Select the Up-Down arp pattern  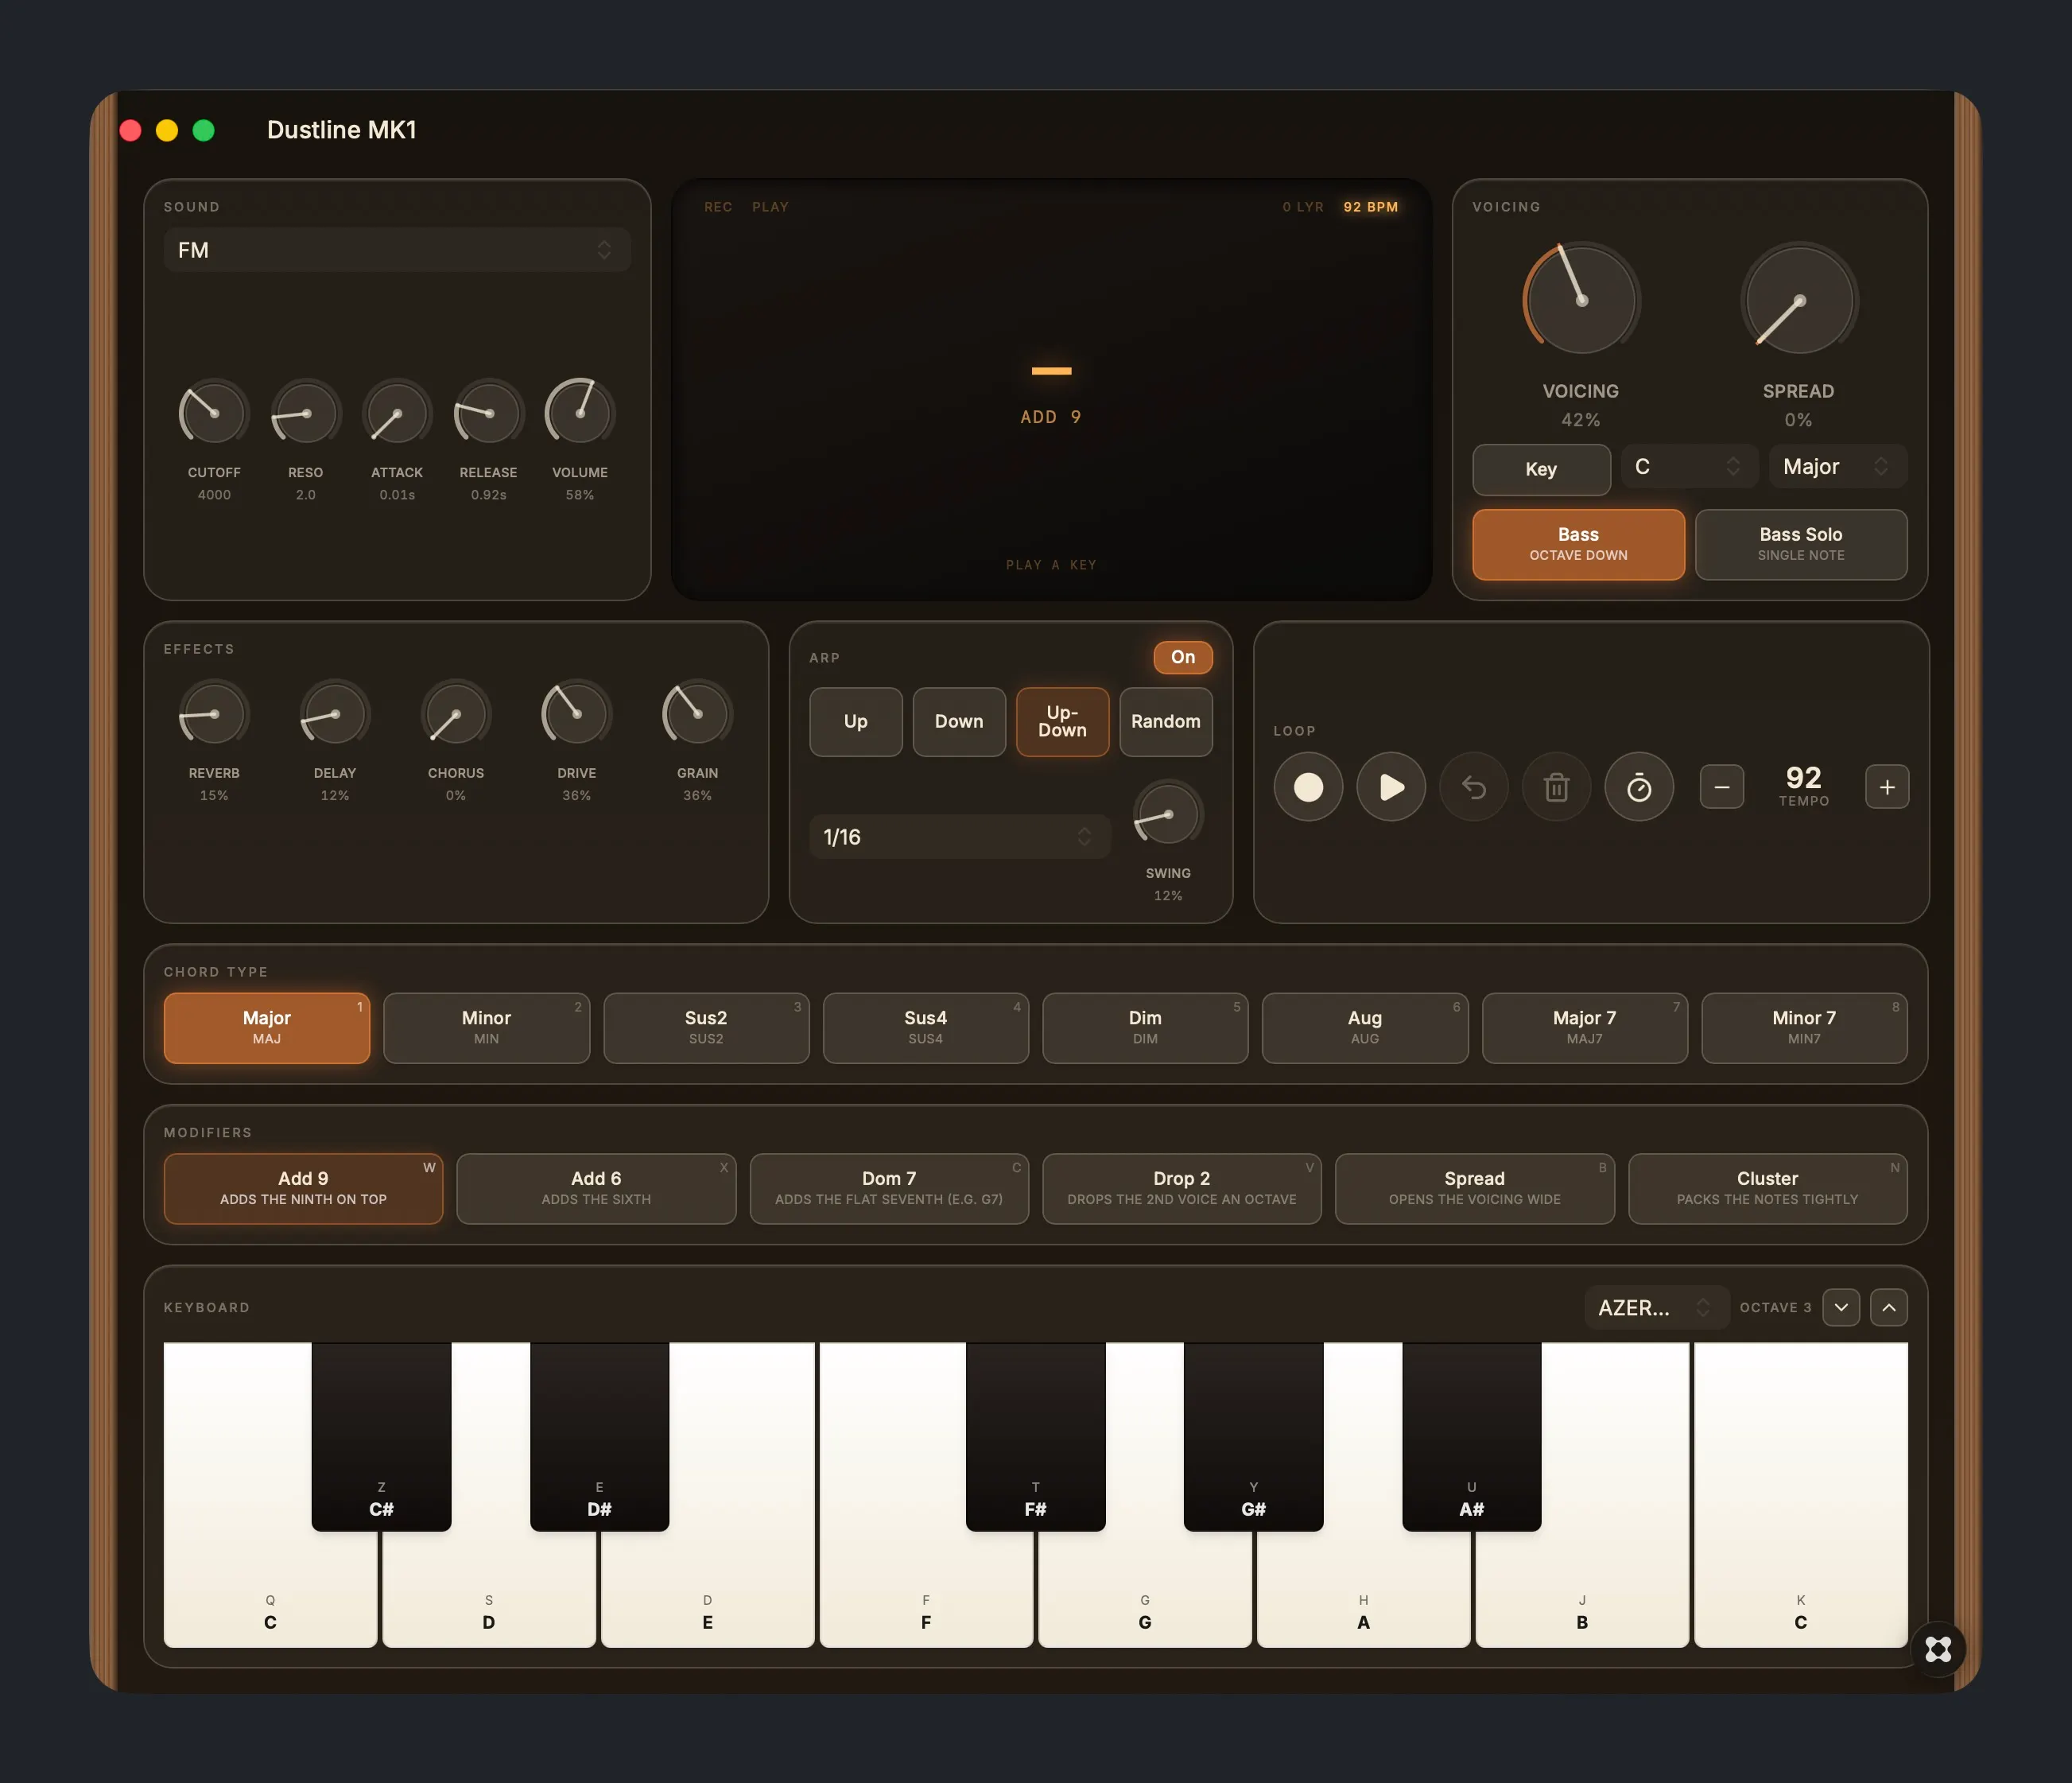click(1062, 722)
